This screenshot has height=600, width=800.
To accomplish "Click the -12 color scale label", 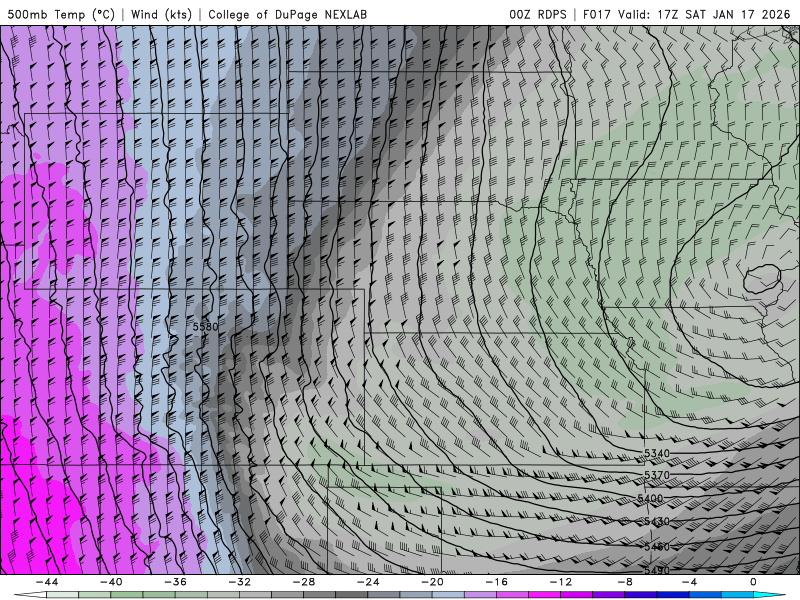I will [x=561, y=582].
